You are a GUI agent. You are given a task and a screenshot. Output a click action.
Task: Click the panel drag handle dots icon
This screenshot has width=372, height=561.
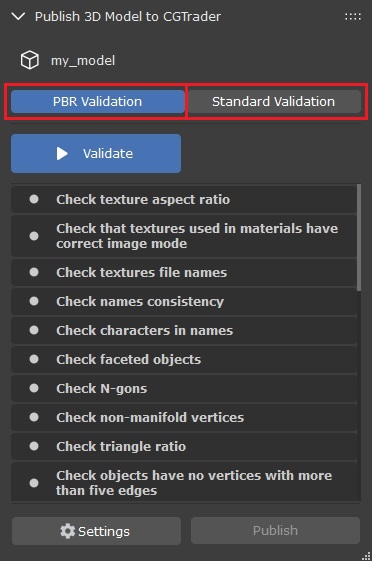click(353, 16)
